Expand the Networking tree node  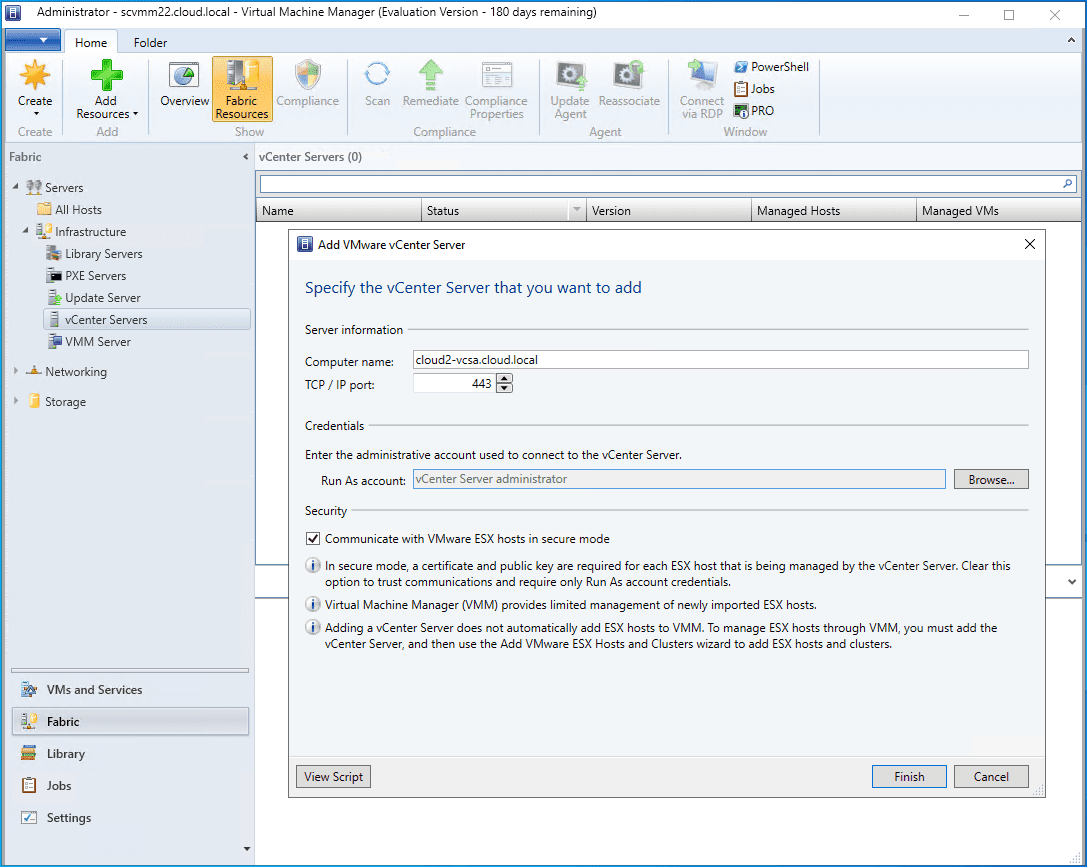click(x=16, y=372)
